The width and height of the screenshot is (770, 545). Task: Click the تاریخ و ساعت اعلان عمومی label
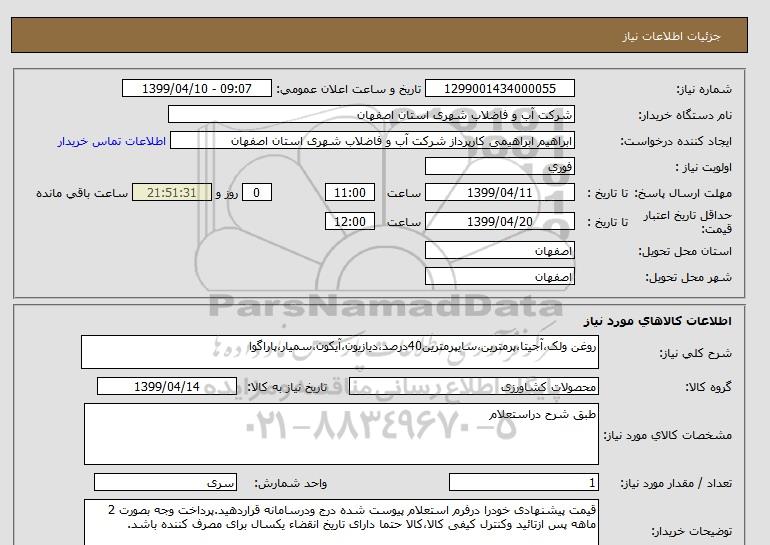click(x=349, y=89)
